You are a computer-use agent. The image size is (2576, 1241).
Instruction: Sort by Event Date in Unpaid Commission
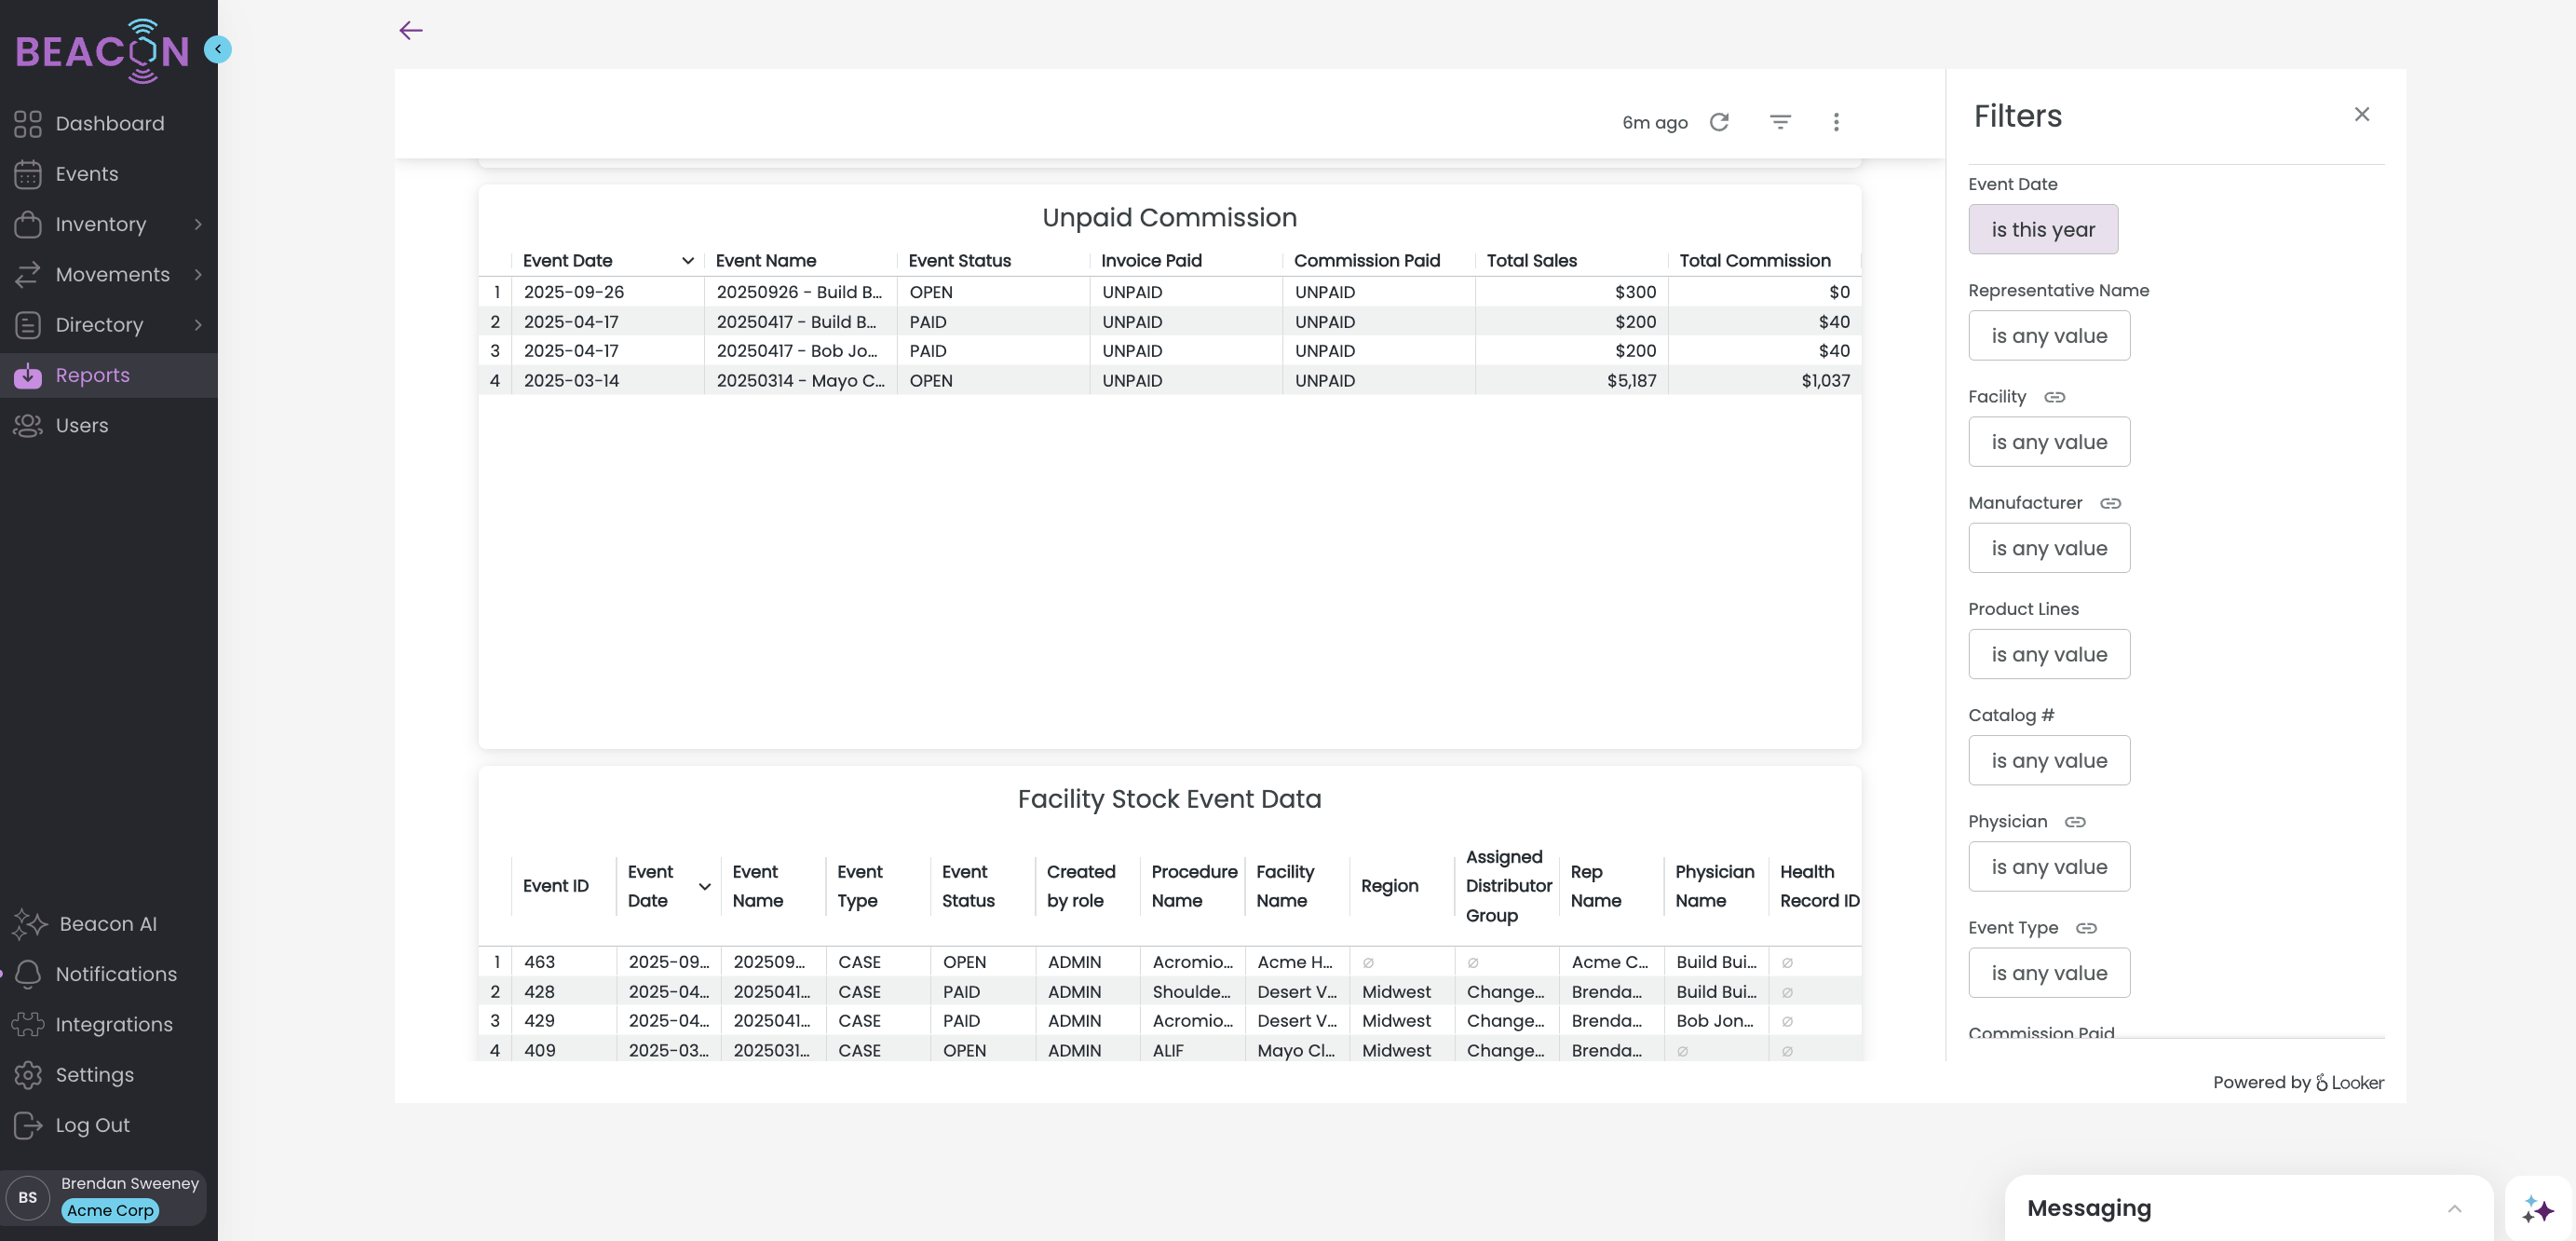pyautogui.click(x=568, y=260)
